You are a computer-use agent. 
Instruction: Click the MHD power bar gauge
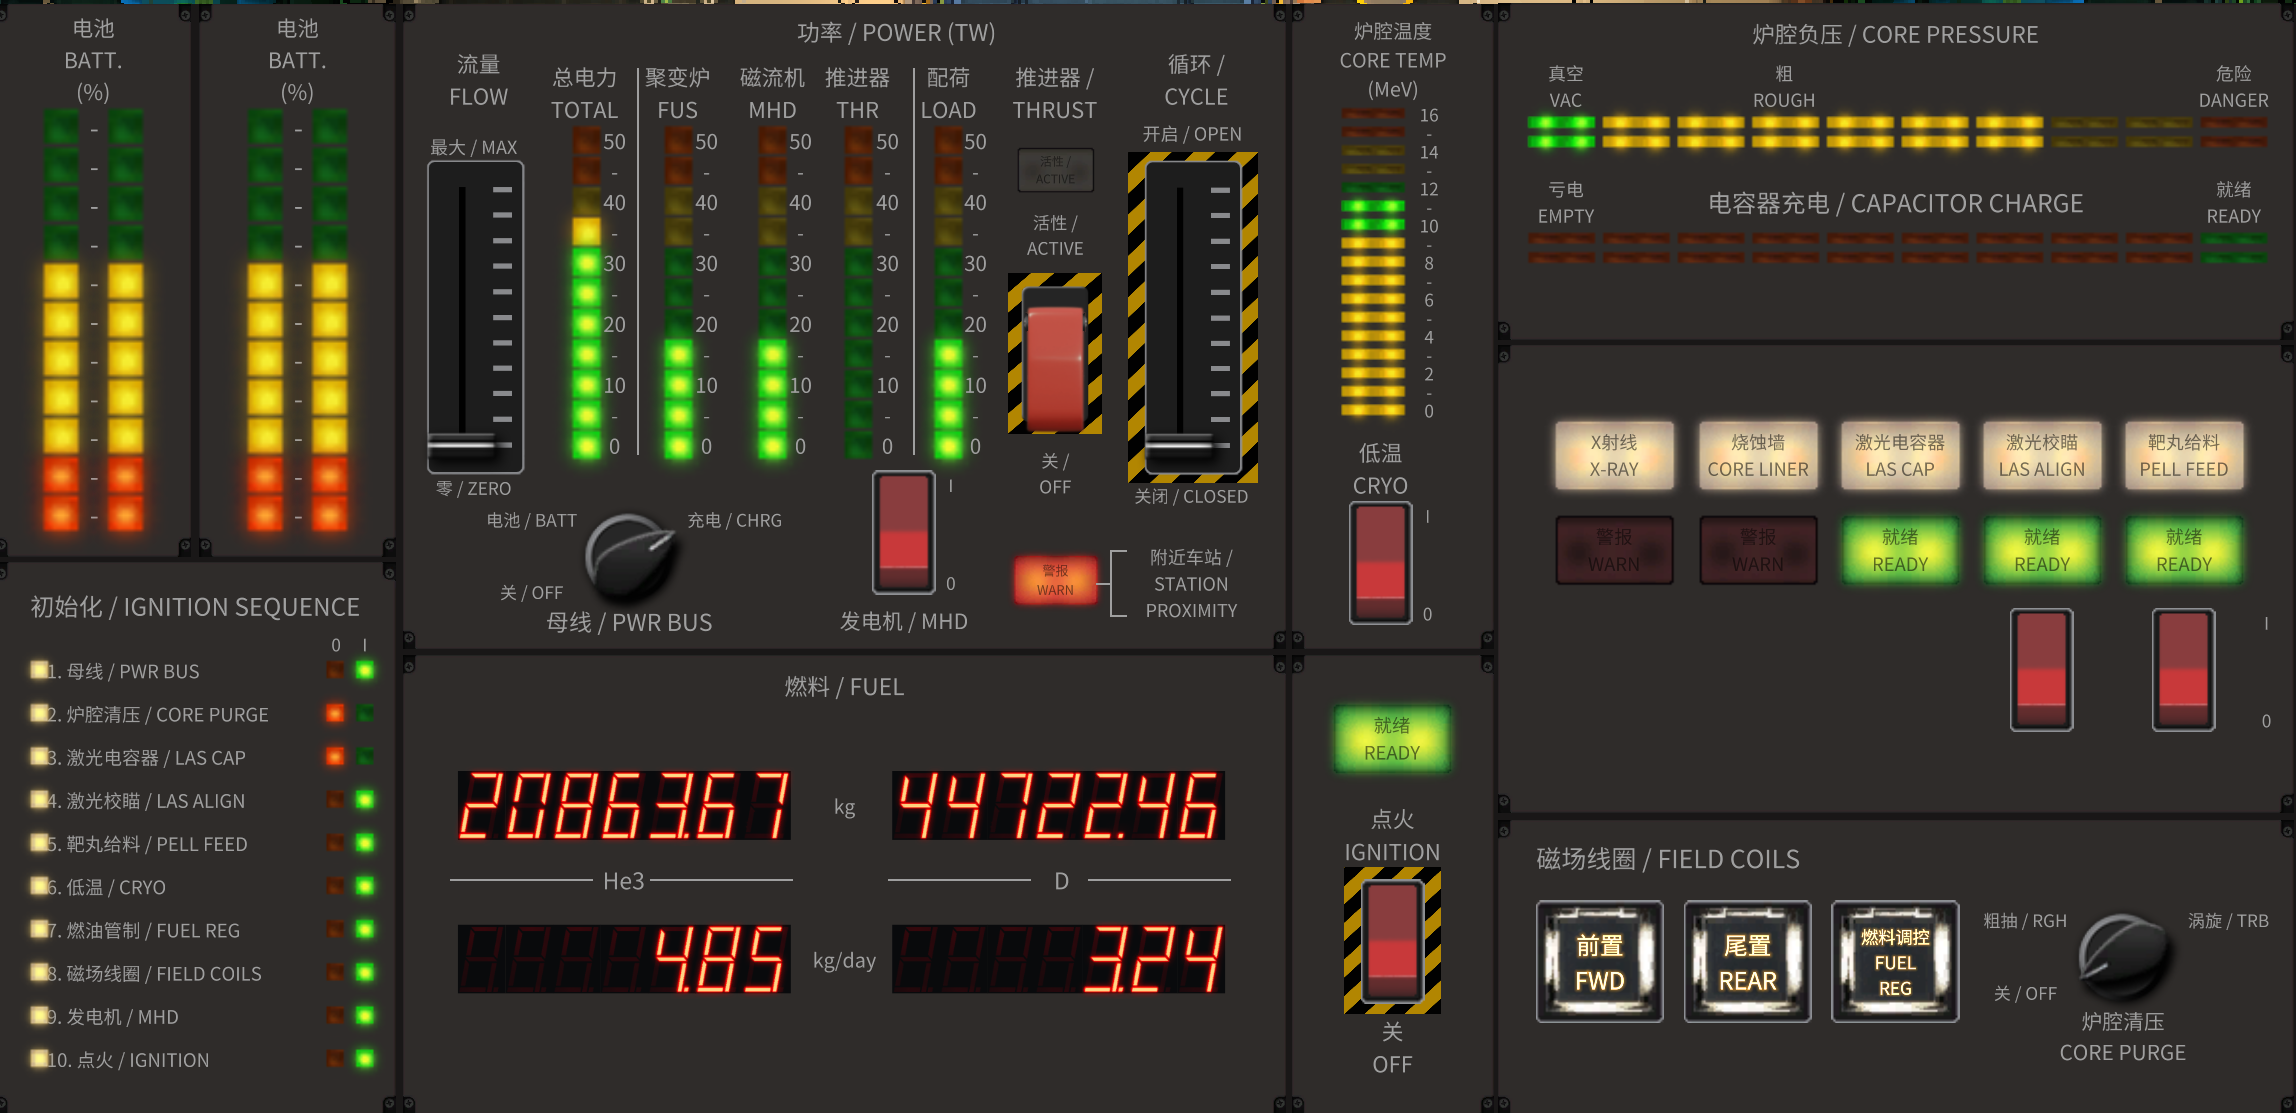point(772,293)
